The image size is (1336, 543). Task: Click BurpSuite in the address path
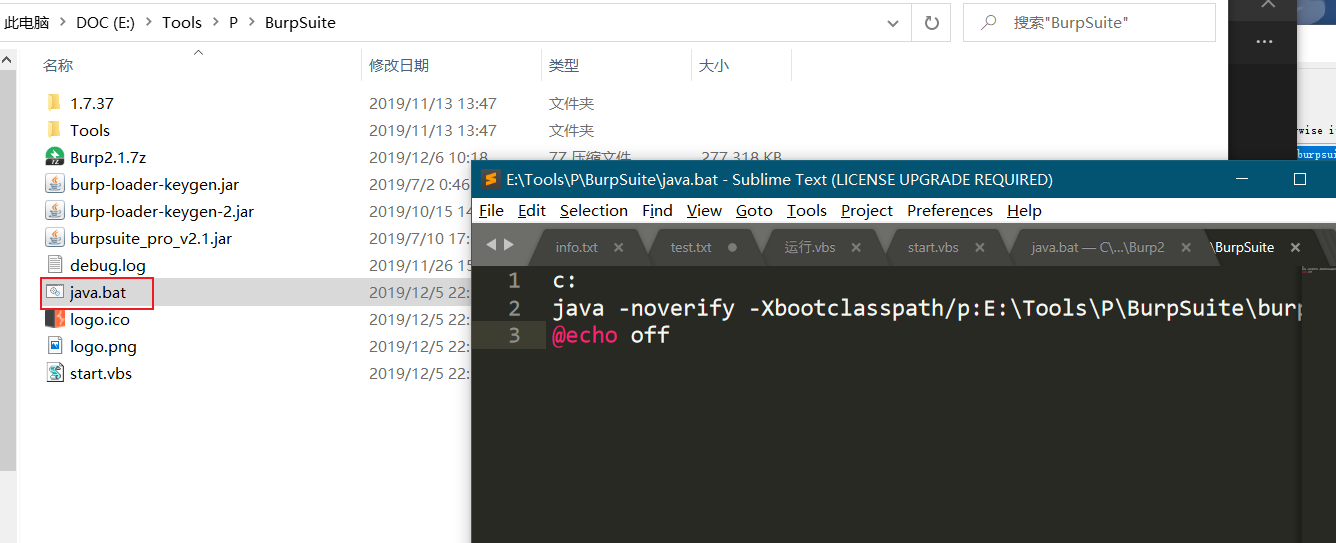pyautogui.click(x=300, y=22)
